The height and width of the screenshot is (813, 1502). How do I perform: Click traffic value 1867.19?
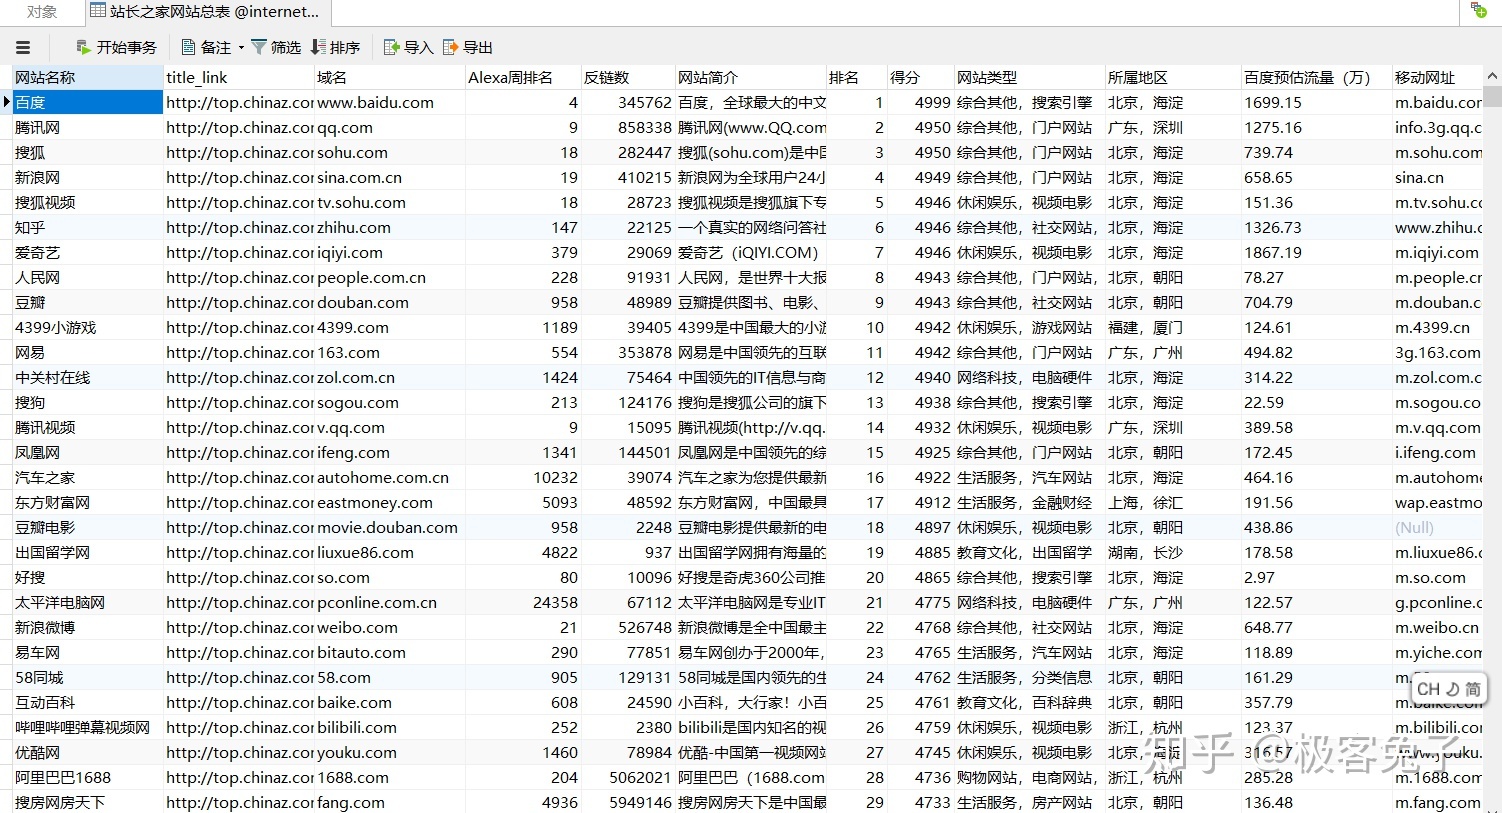[1316, 252]
